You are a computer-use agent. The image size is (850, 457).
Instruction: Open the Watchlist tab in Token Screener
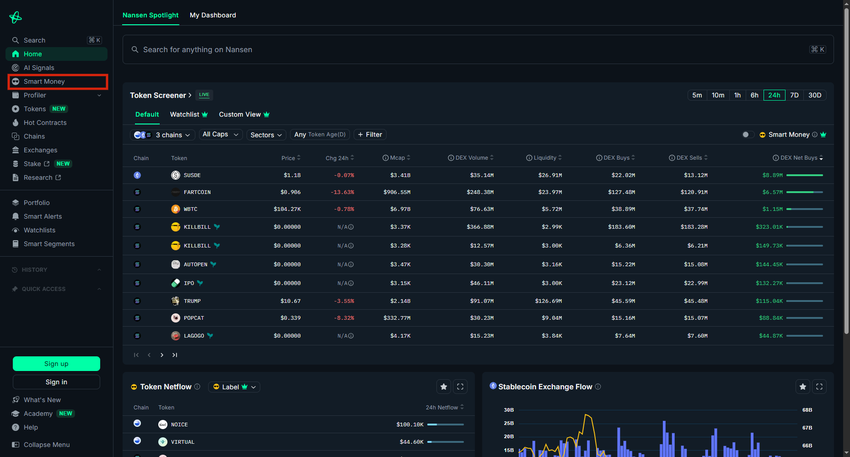tap(188, 115)
